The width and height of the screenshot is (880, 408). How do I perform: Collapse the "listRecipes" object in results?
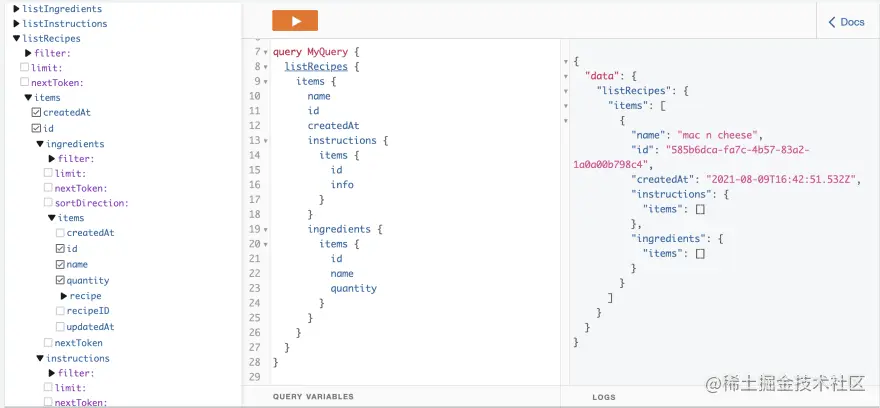[x=566, y=90]
